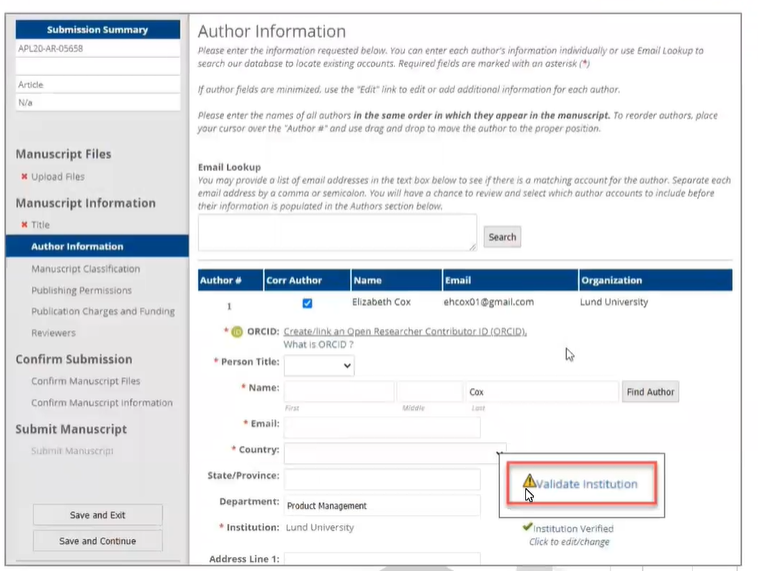Click the red X next to Title
758x571 pixels.
[24, 224]
